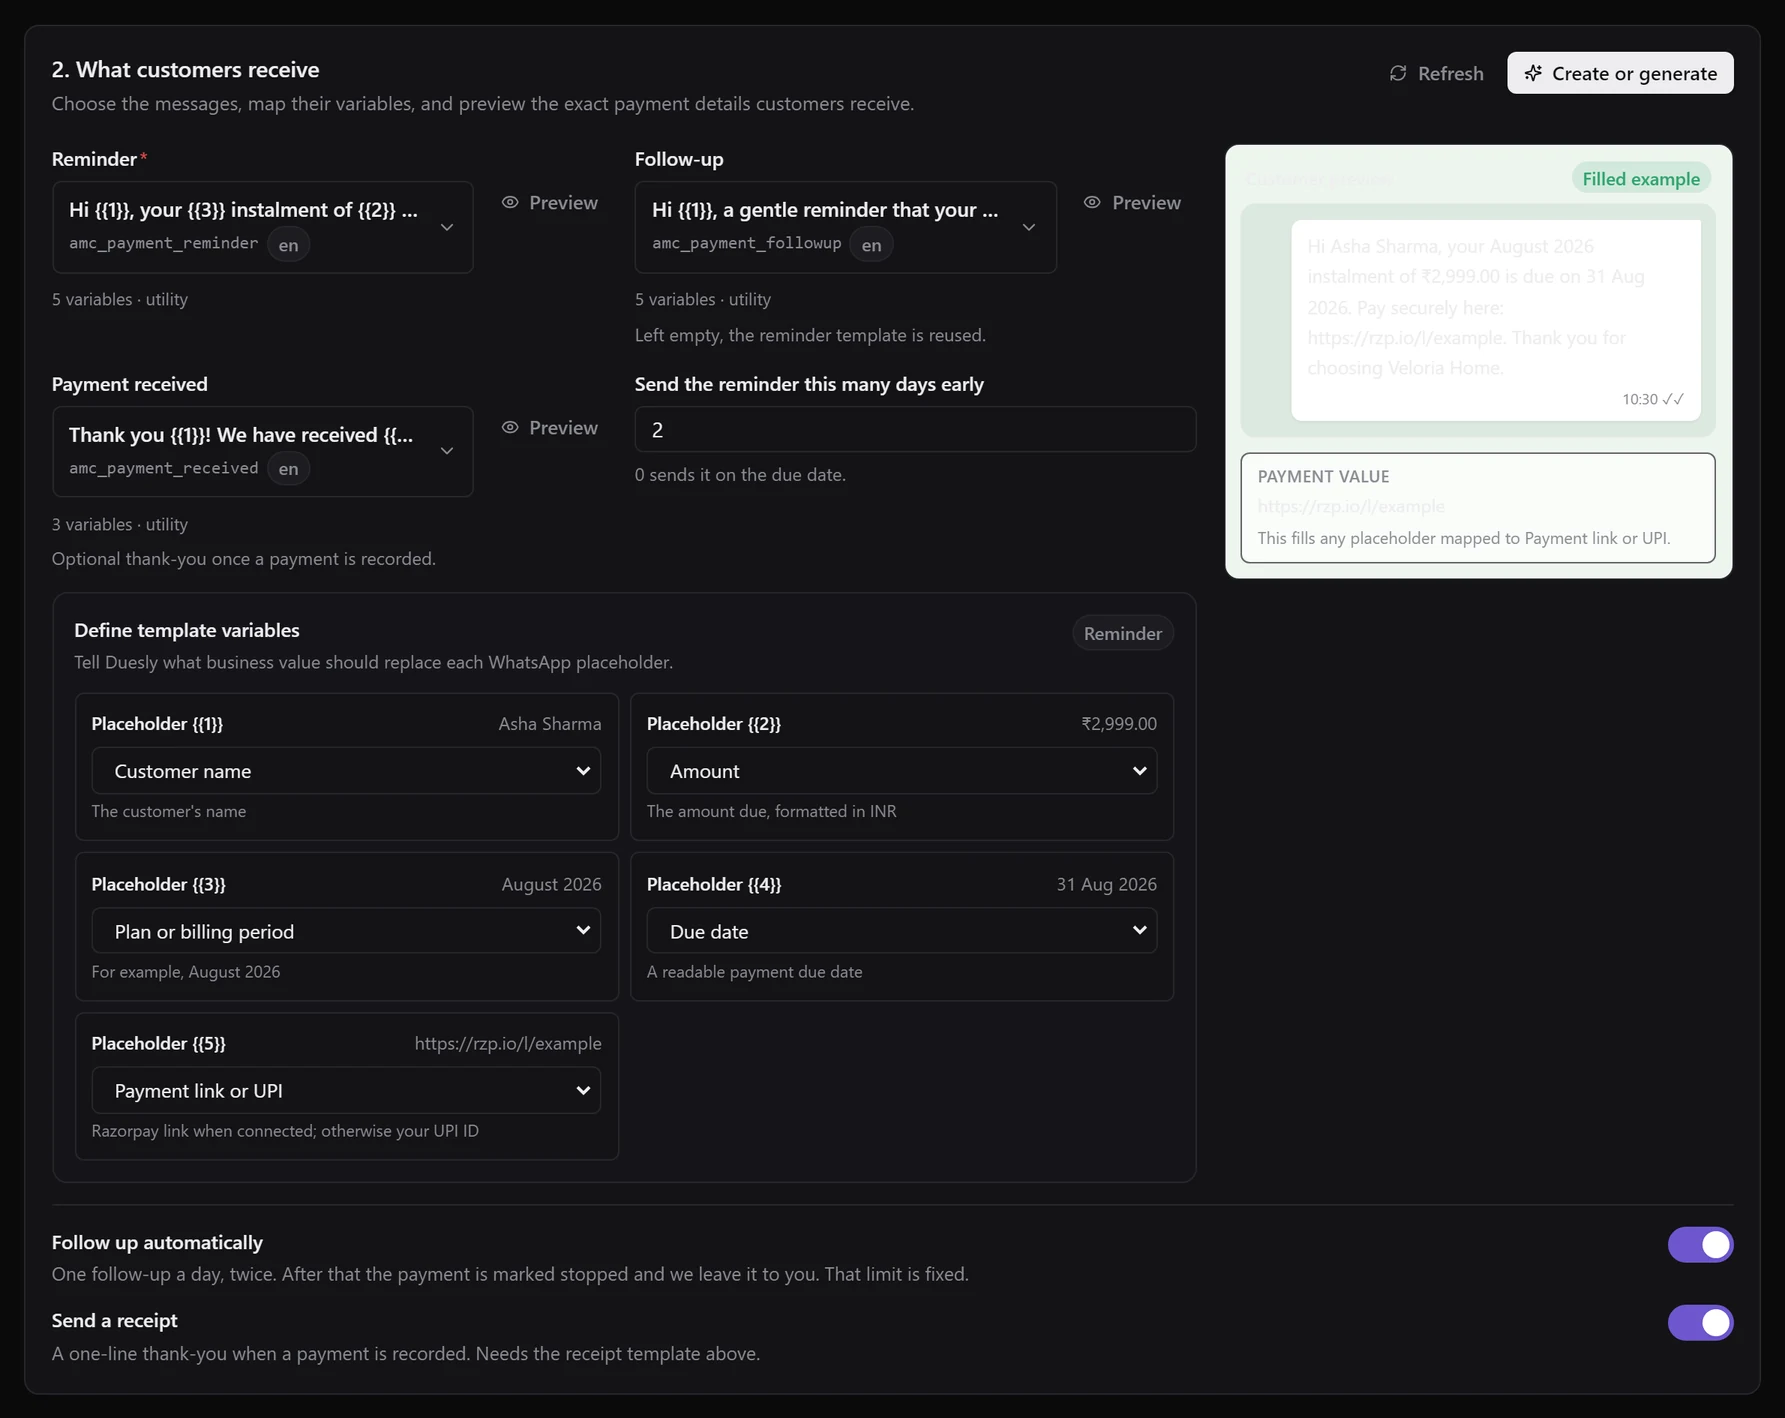Toggle Follow up automatically switch
The image size is (1785, 1418).
point(1700,1245)
